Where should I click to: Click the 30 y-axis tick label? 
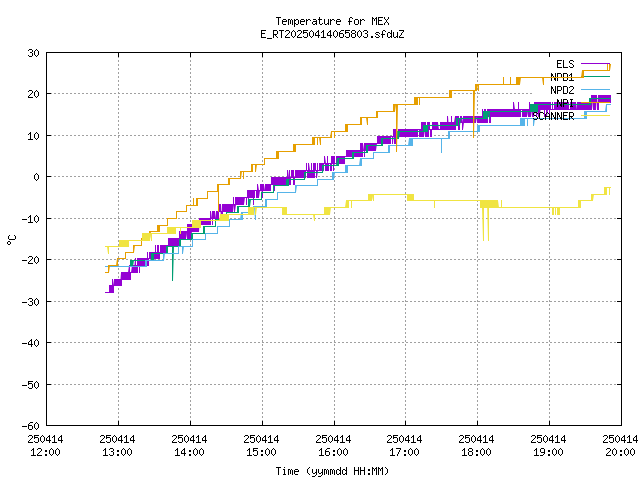coord(33,52)
